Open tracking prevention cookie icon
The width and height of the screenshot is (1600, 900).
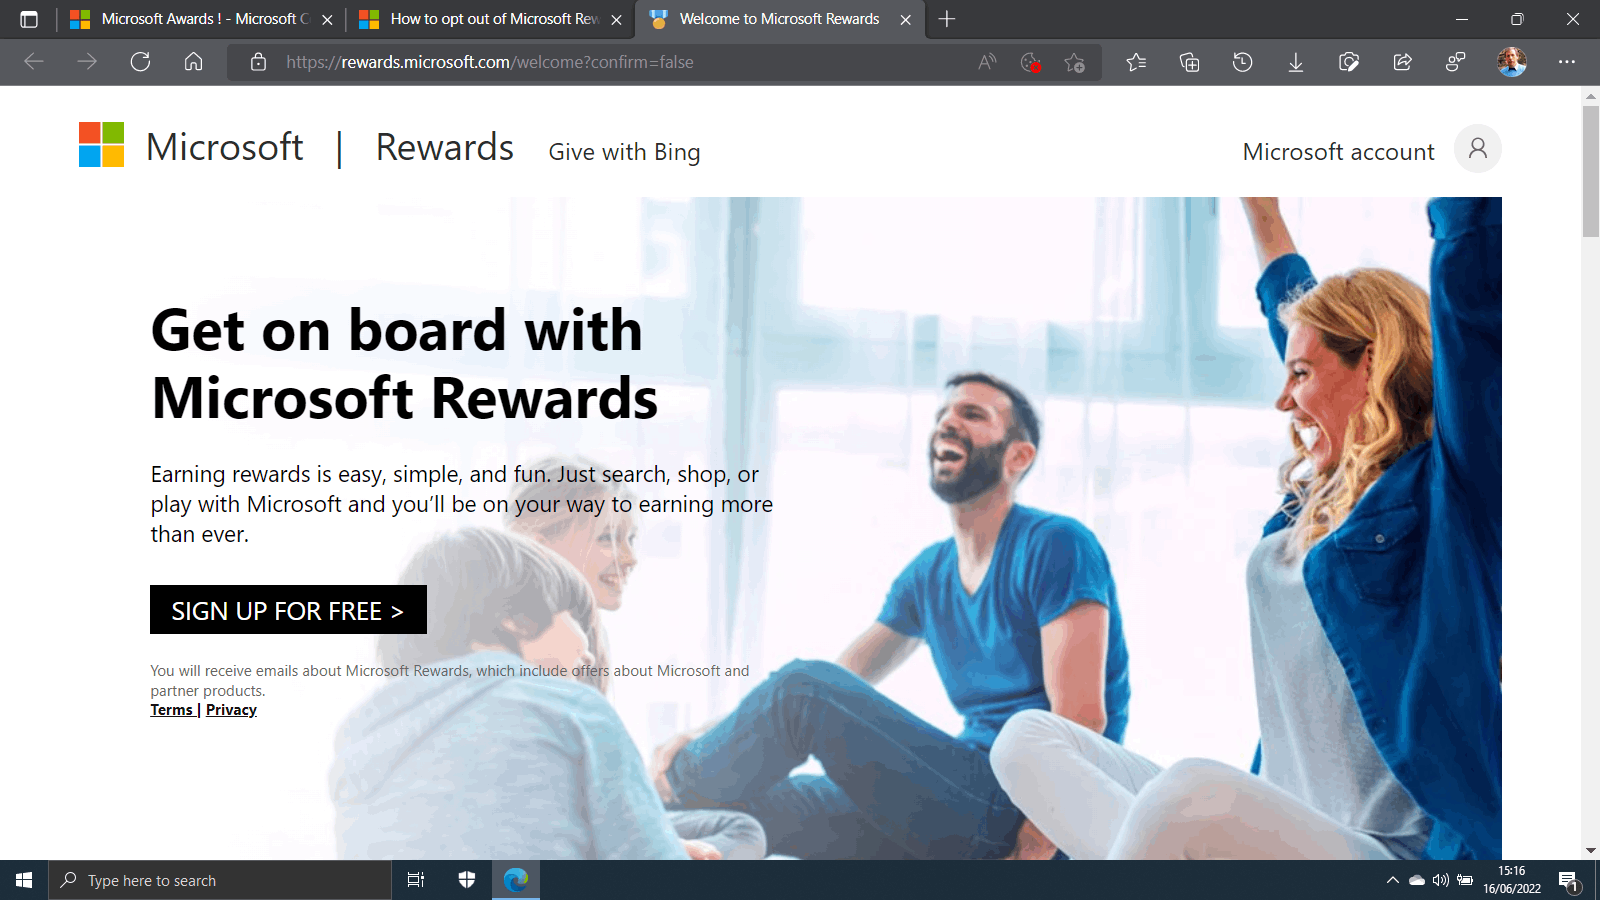(x=1031, y=62)
